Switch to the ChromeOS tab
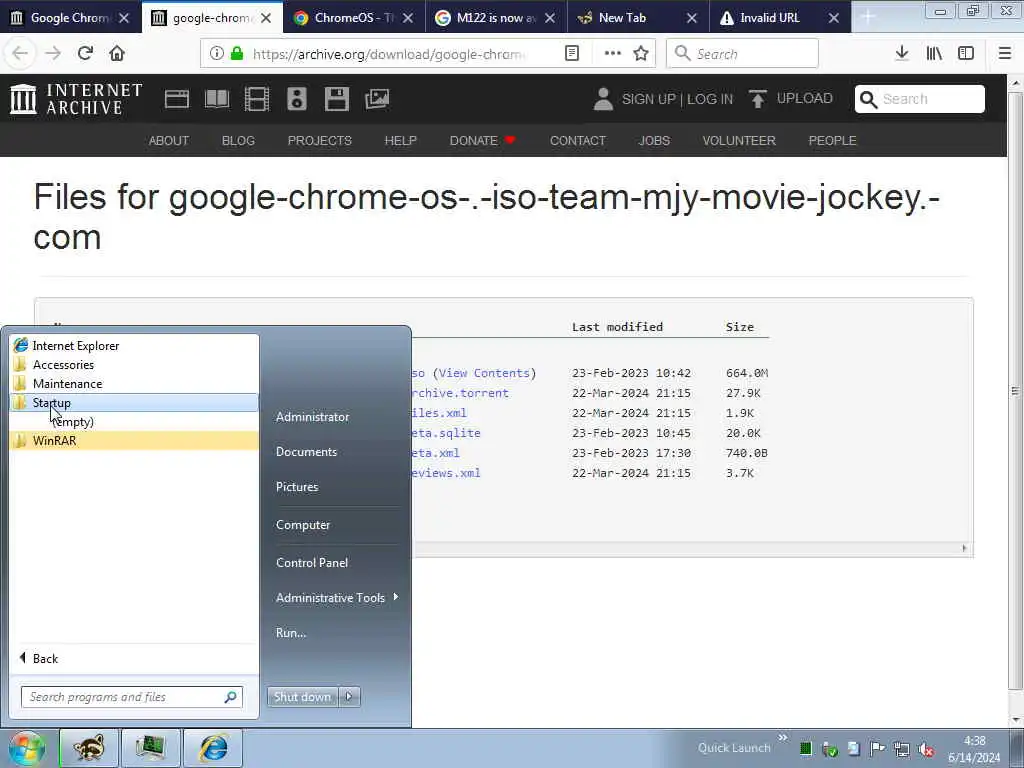 (x=354, y=18)
